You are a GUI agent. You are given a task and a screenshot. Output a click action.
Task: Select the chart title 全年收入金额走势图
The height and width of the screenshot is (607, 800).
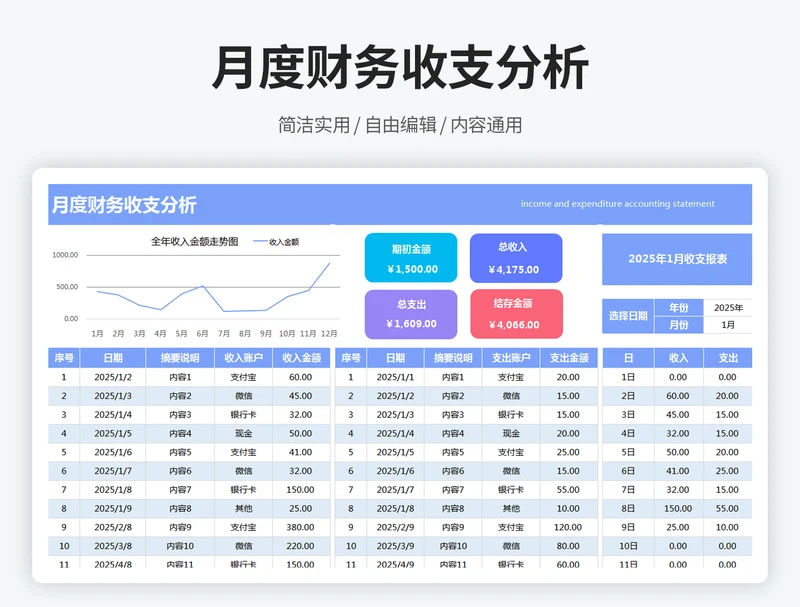194,242
